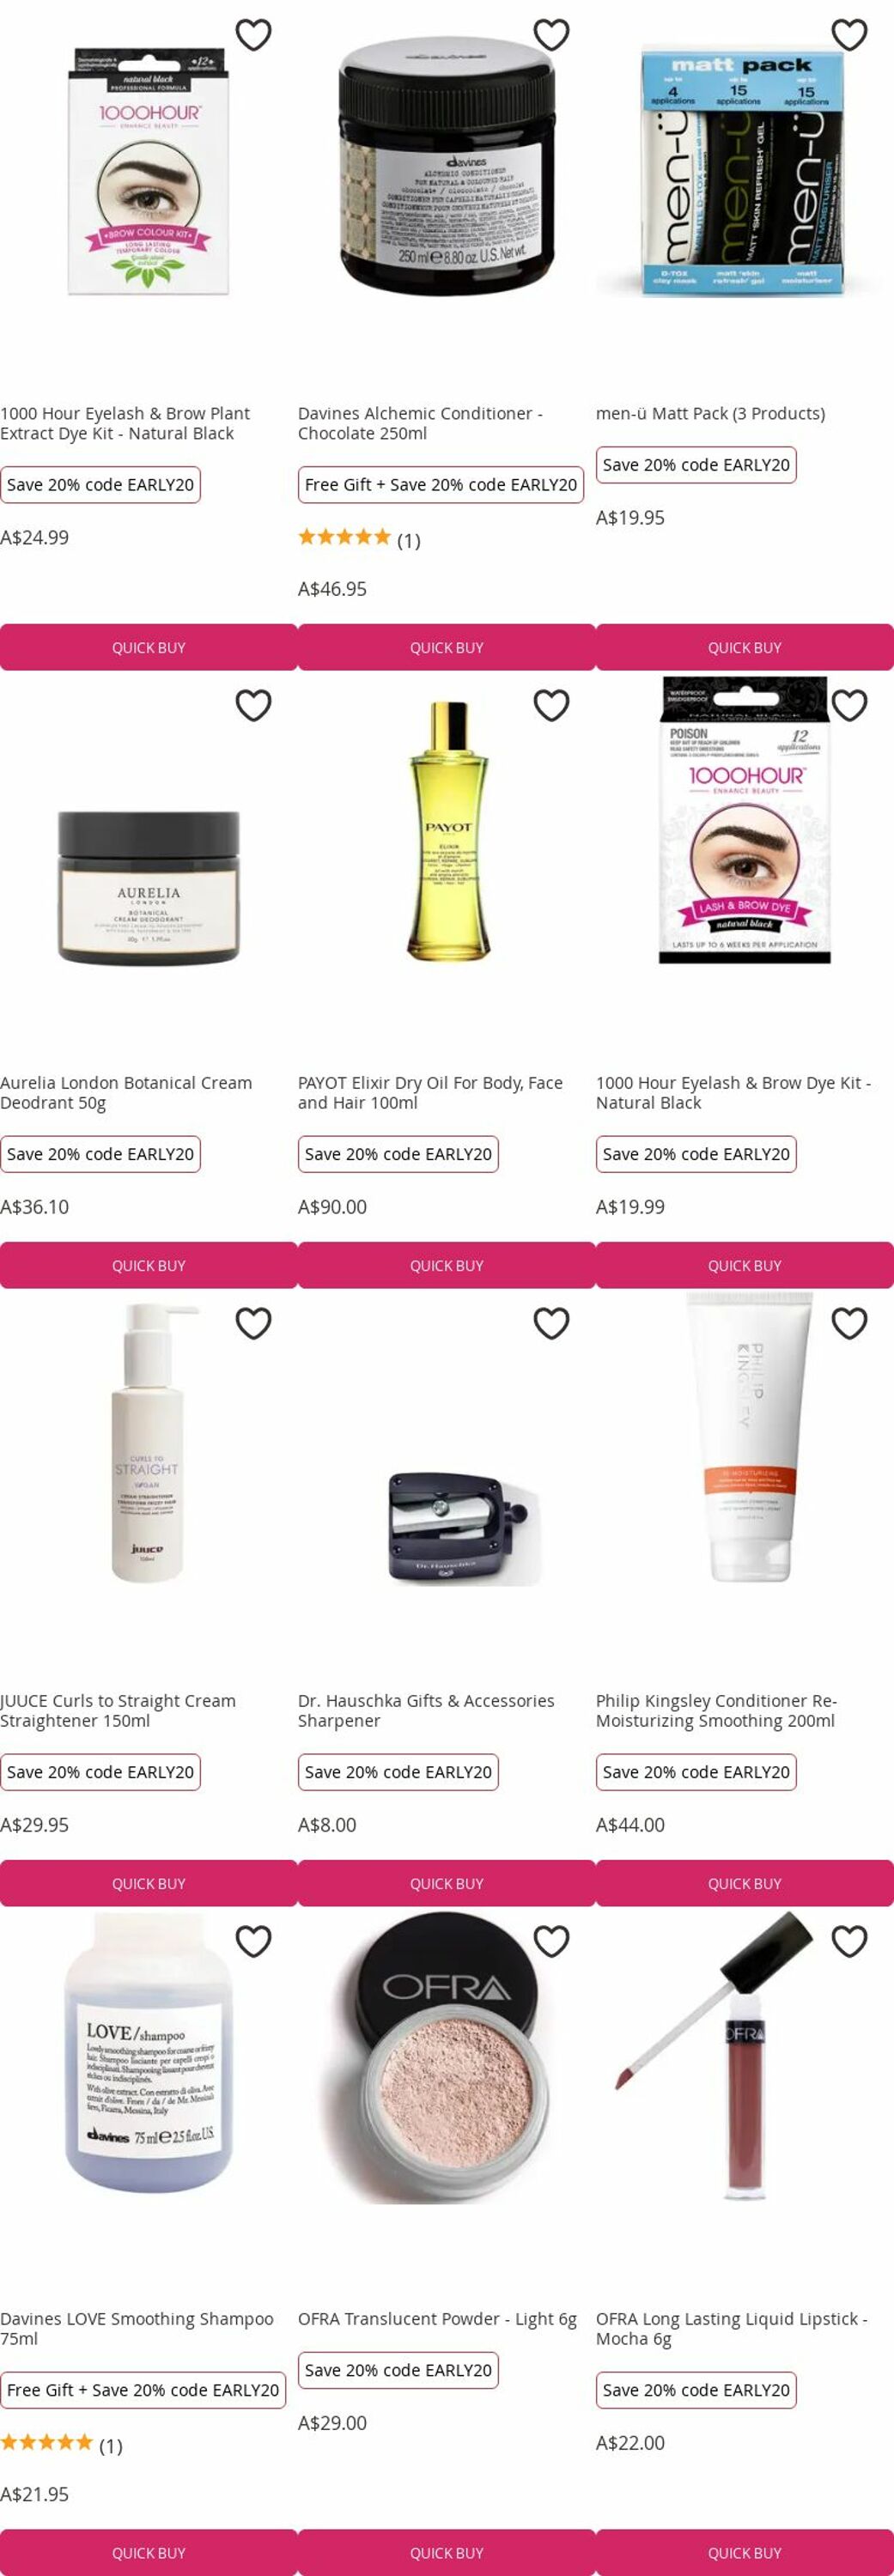This screenshot has width=894, height=2576.
Task: Open Philip Kingsley Conditioner Re-Moisturizing product title
Action: coord(716,1710)
